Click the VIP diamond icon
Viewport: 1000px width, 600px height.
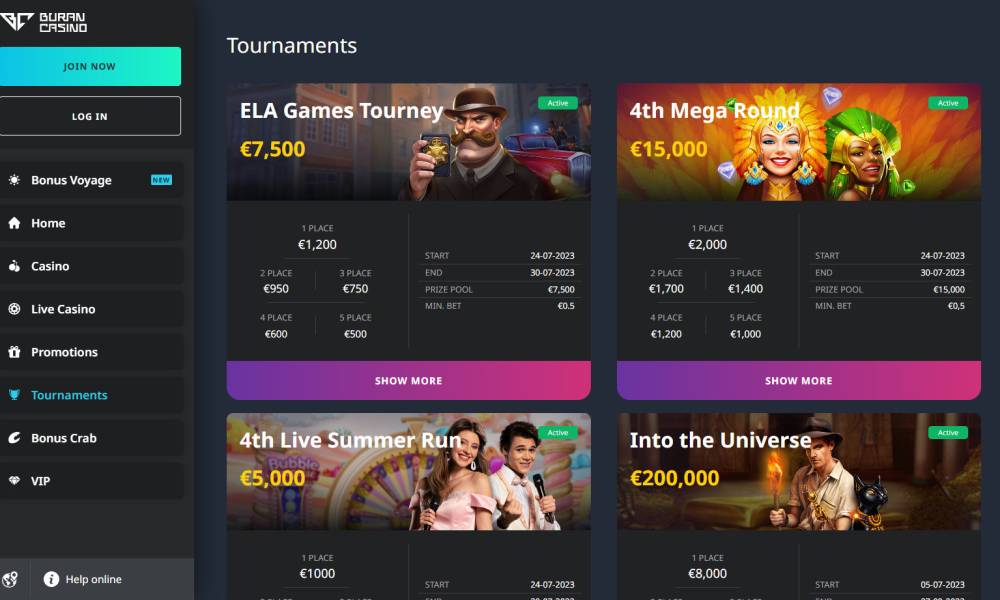pyautogui.click(x=14, y=481)
